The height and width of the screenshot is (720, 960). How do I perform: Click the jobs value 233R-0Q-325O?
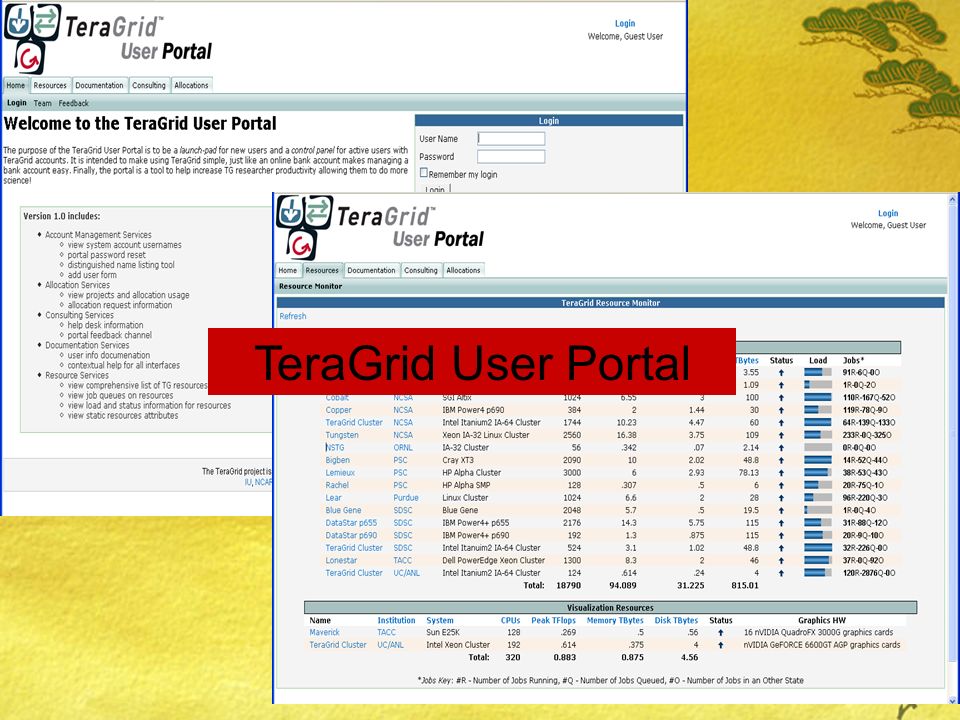867,435
